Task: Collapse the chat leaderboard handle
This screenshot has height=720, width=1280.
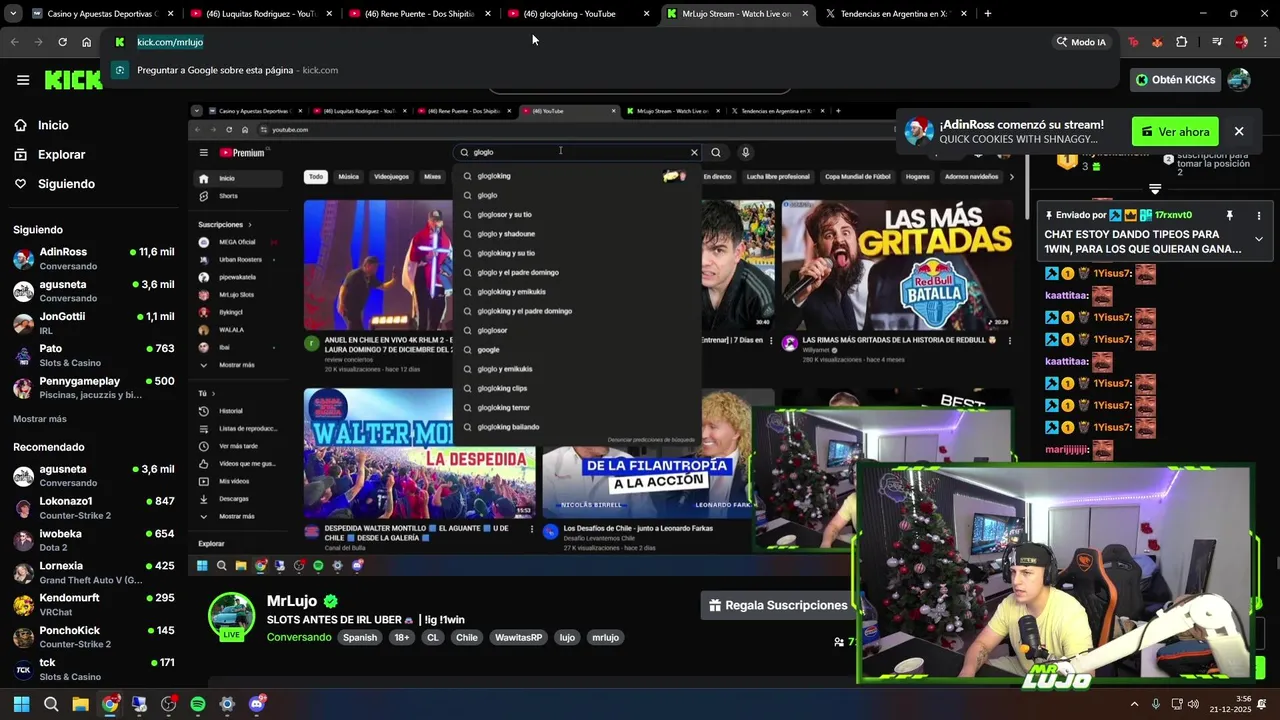Action: click(x=1155, y=189)
